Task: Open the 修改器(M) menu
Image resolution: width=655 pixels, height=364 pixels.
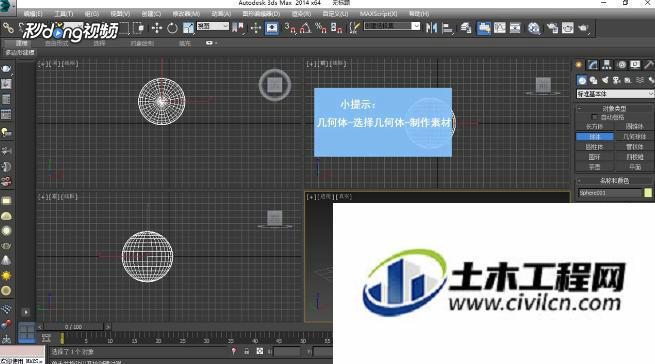Action: [186, 14]
